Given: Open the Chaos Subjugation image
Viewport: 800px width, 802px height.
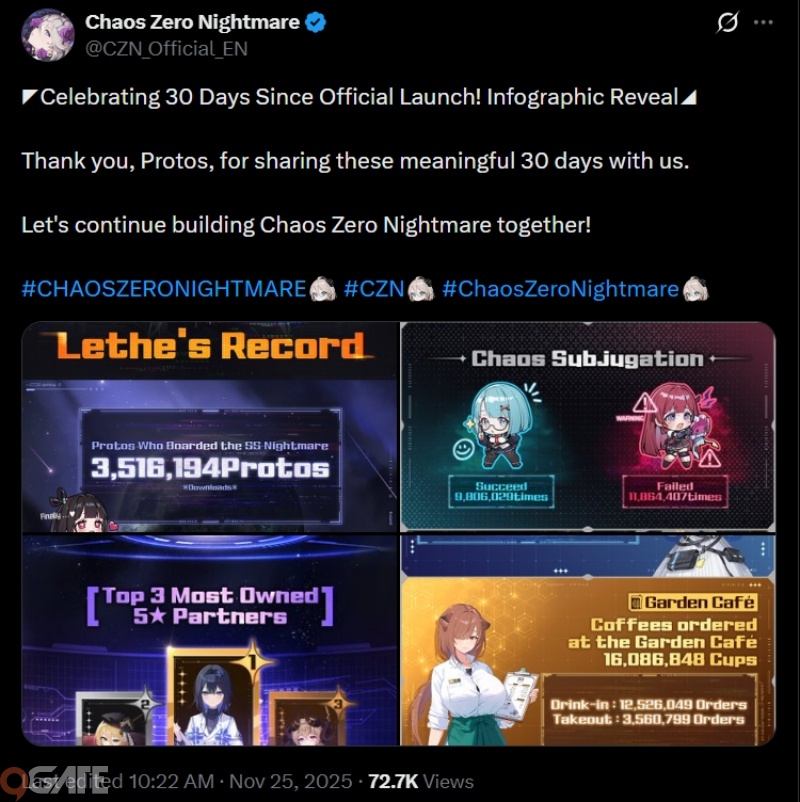Looking at the screenshot, I should click(x=588, y=427).
